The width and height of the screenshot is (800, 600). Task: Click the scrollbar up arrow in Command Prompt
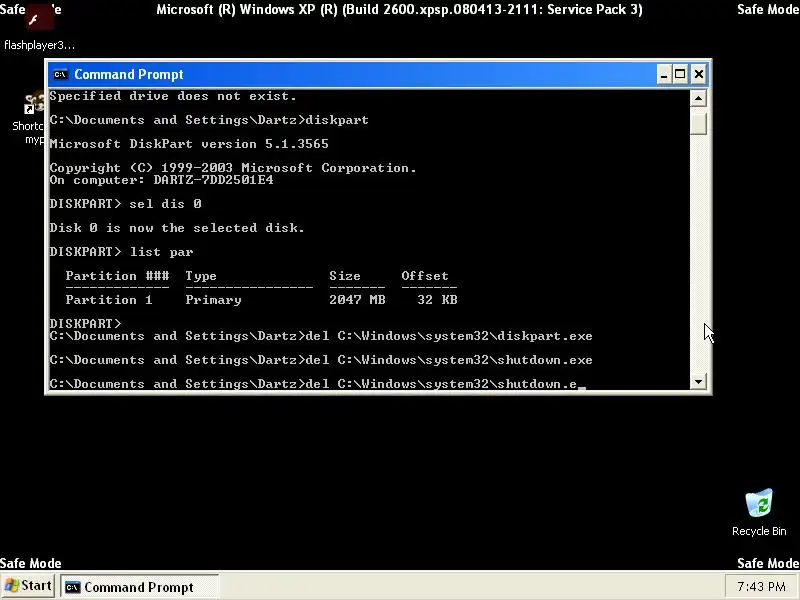click(698, 97)
